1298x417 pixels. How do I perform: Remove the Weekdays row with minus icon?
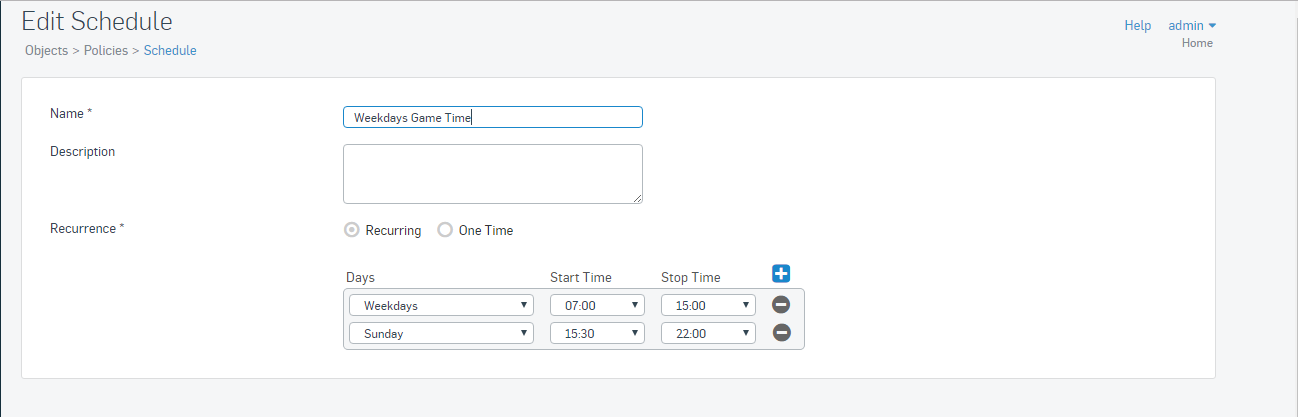(x=781, y=305)
